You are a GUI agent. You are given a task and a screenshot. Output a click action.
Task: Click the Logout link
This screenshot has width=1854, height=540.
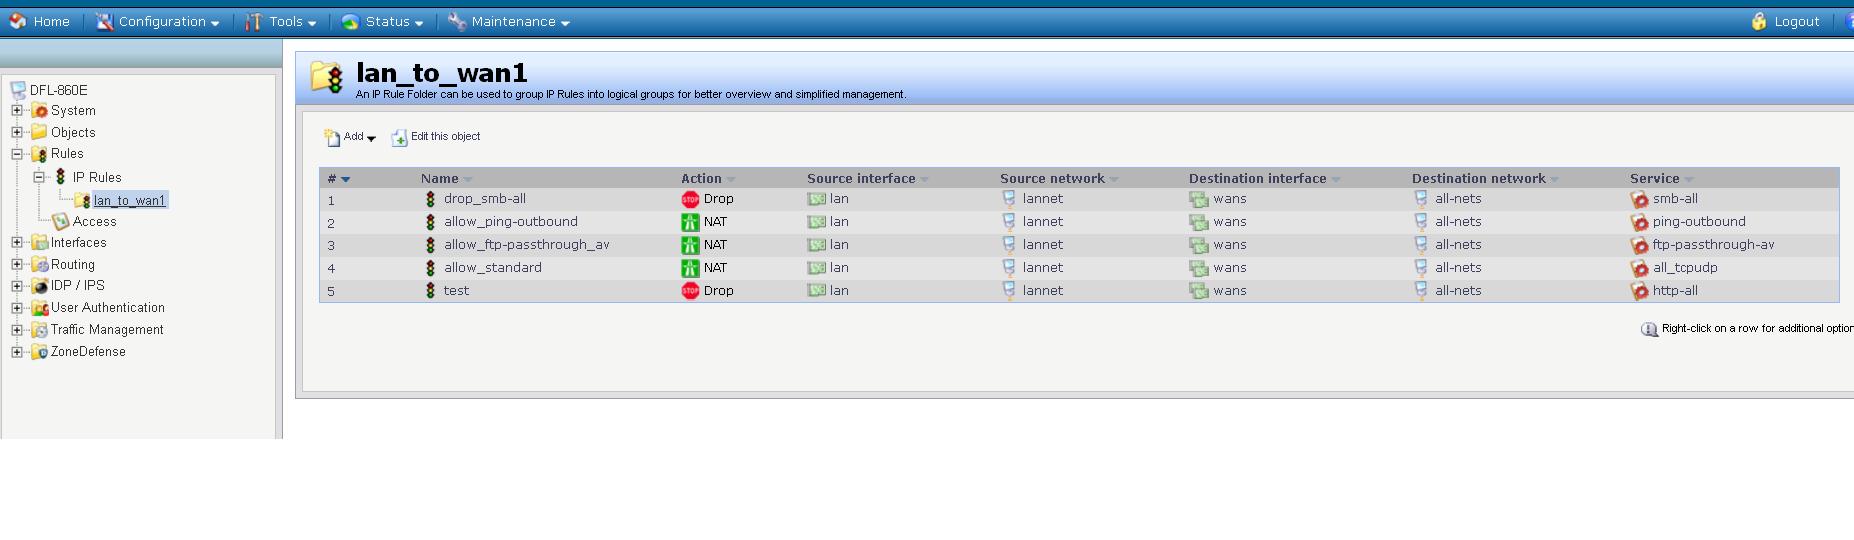1797,21
